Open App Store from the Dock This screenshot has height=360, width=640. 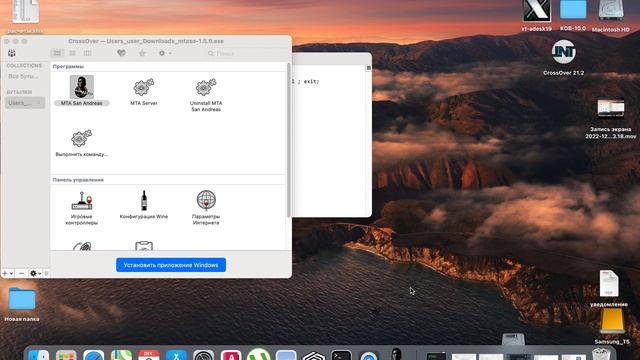[x=176, y=355]
